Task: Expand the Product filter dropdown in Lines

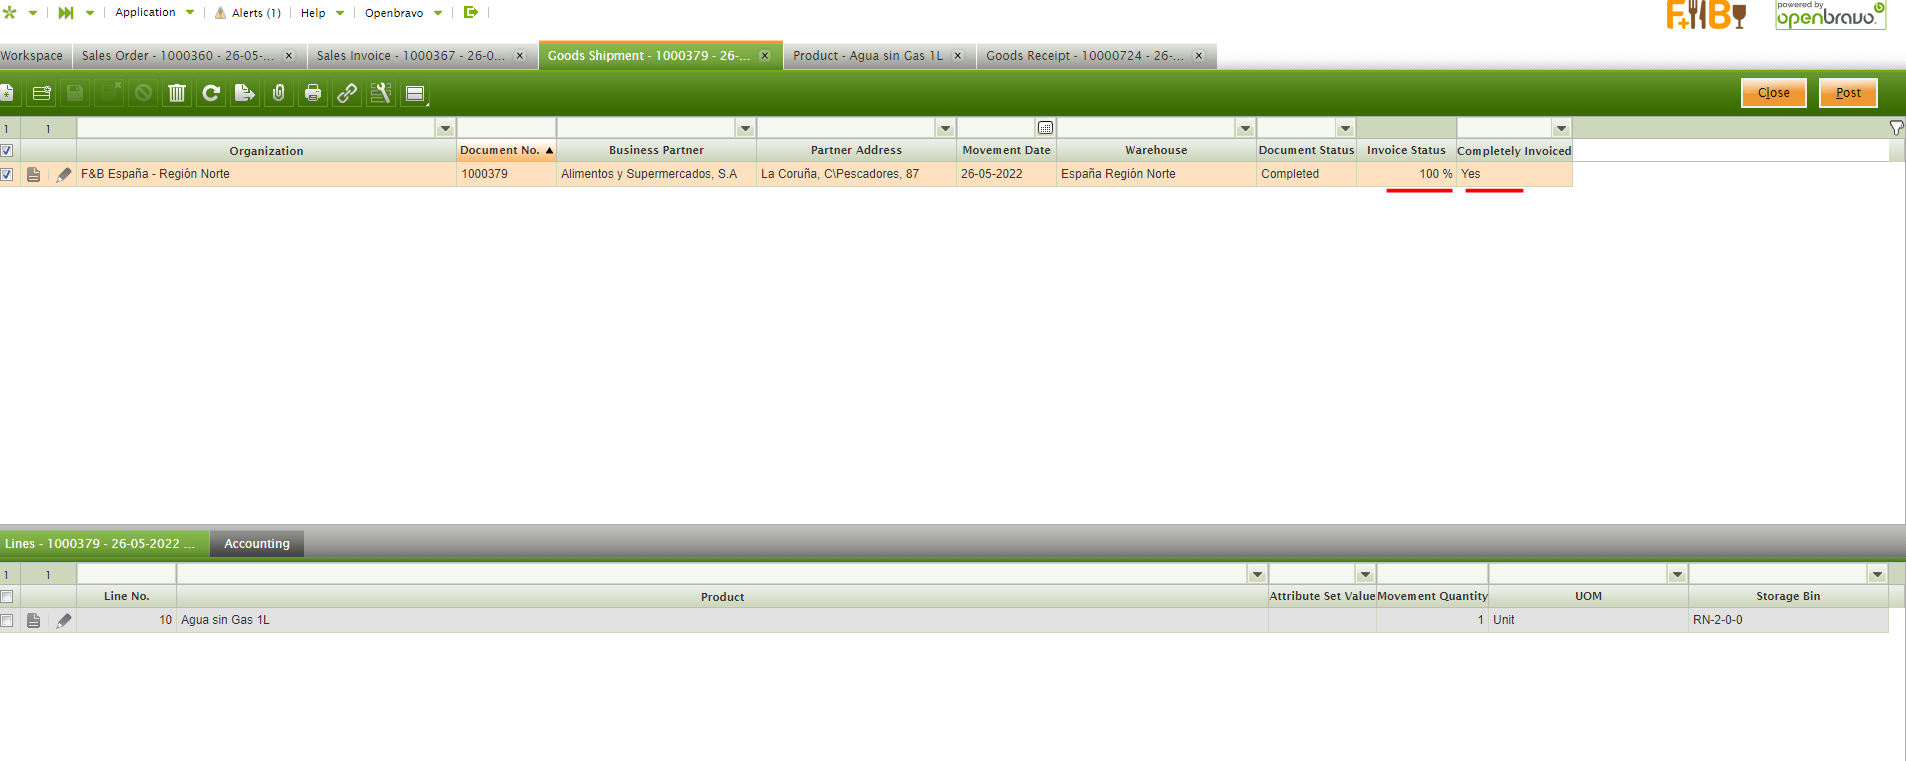Action: [1257, 574]
